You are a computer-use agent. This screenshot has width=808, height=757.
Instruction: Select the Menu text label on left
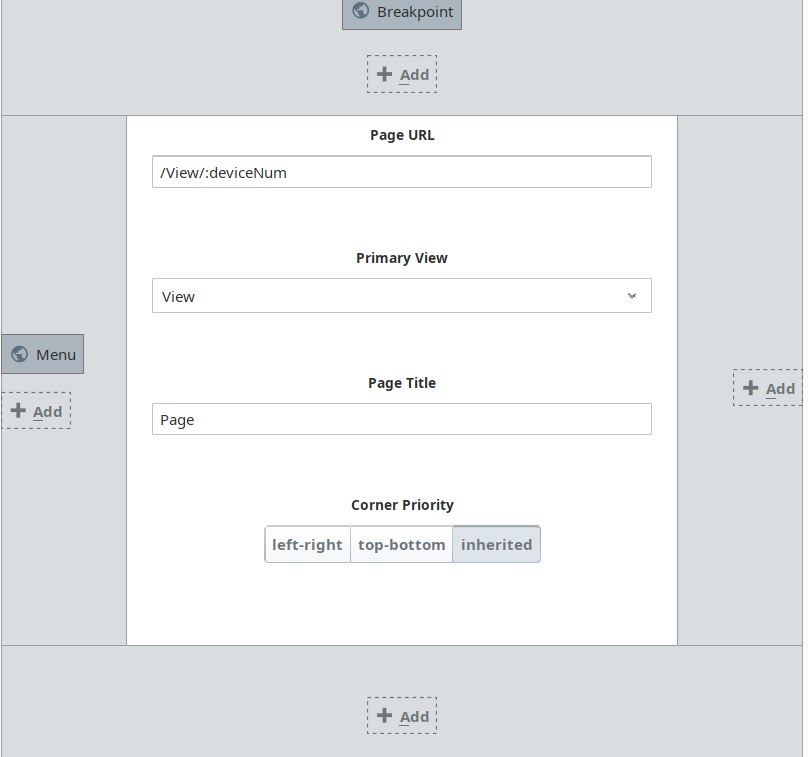pos(56,354)
